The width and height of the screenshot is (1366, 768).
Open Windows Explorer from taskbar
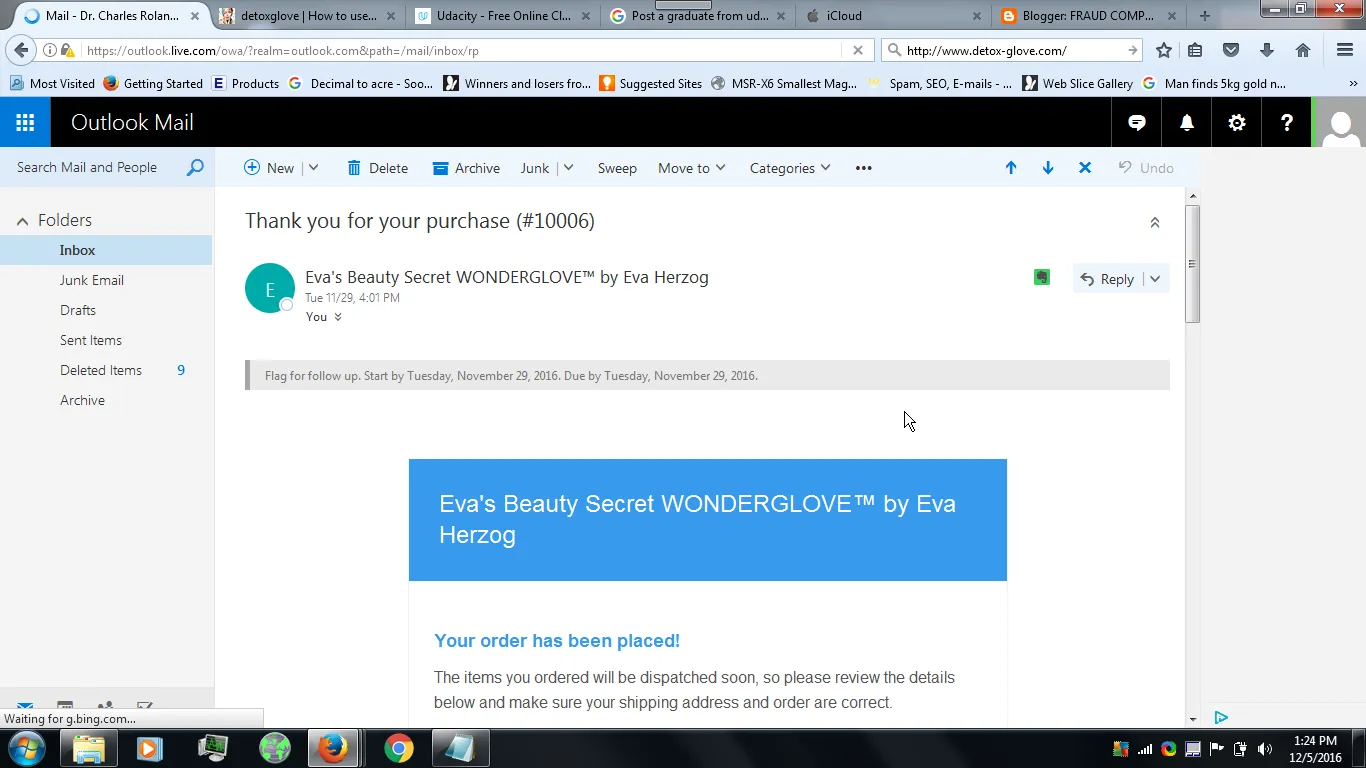[x=89, y=748]
